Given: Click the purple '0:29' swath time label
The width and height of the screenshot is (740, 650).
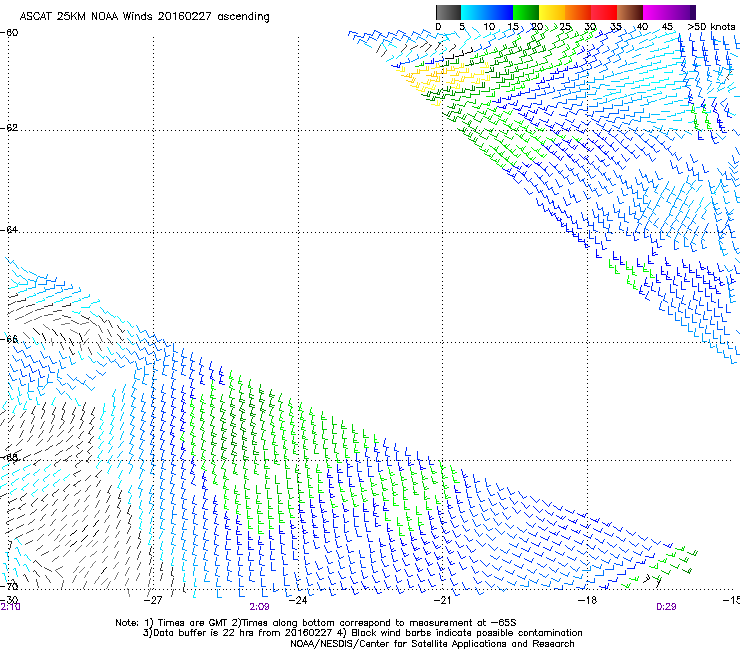Looking at the screenshot, I should pos(666,607).
